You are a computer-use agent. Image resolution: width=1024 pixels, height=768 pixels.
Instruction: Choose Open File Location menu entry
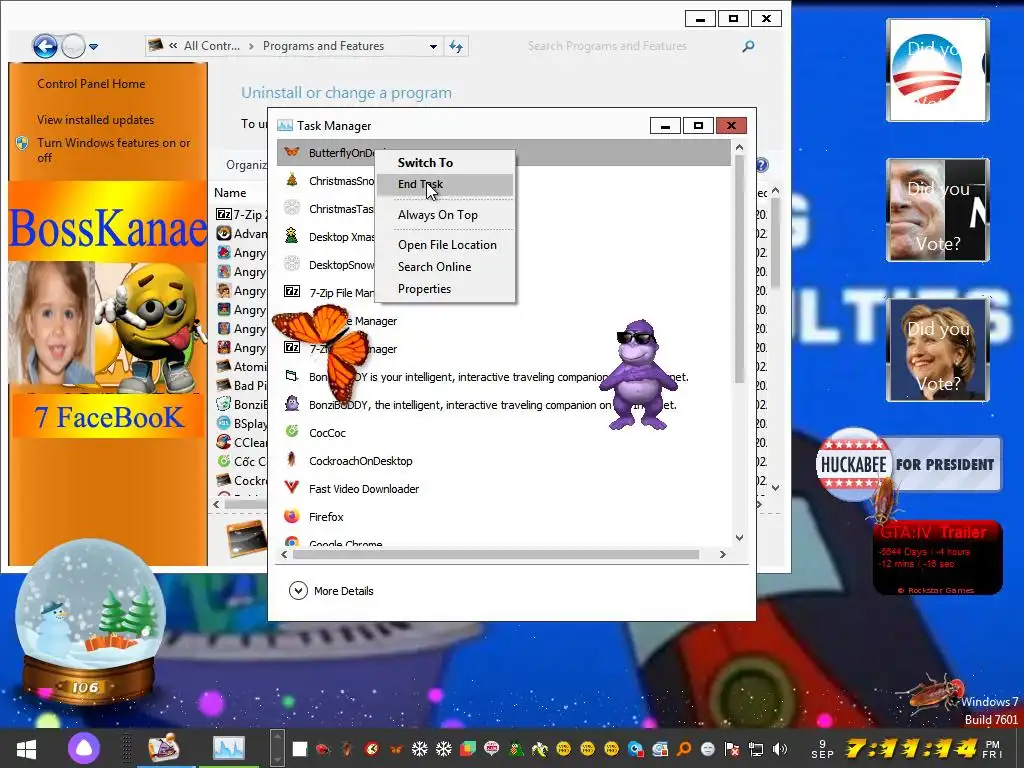coord(447,245)
